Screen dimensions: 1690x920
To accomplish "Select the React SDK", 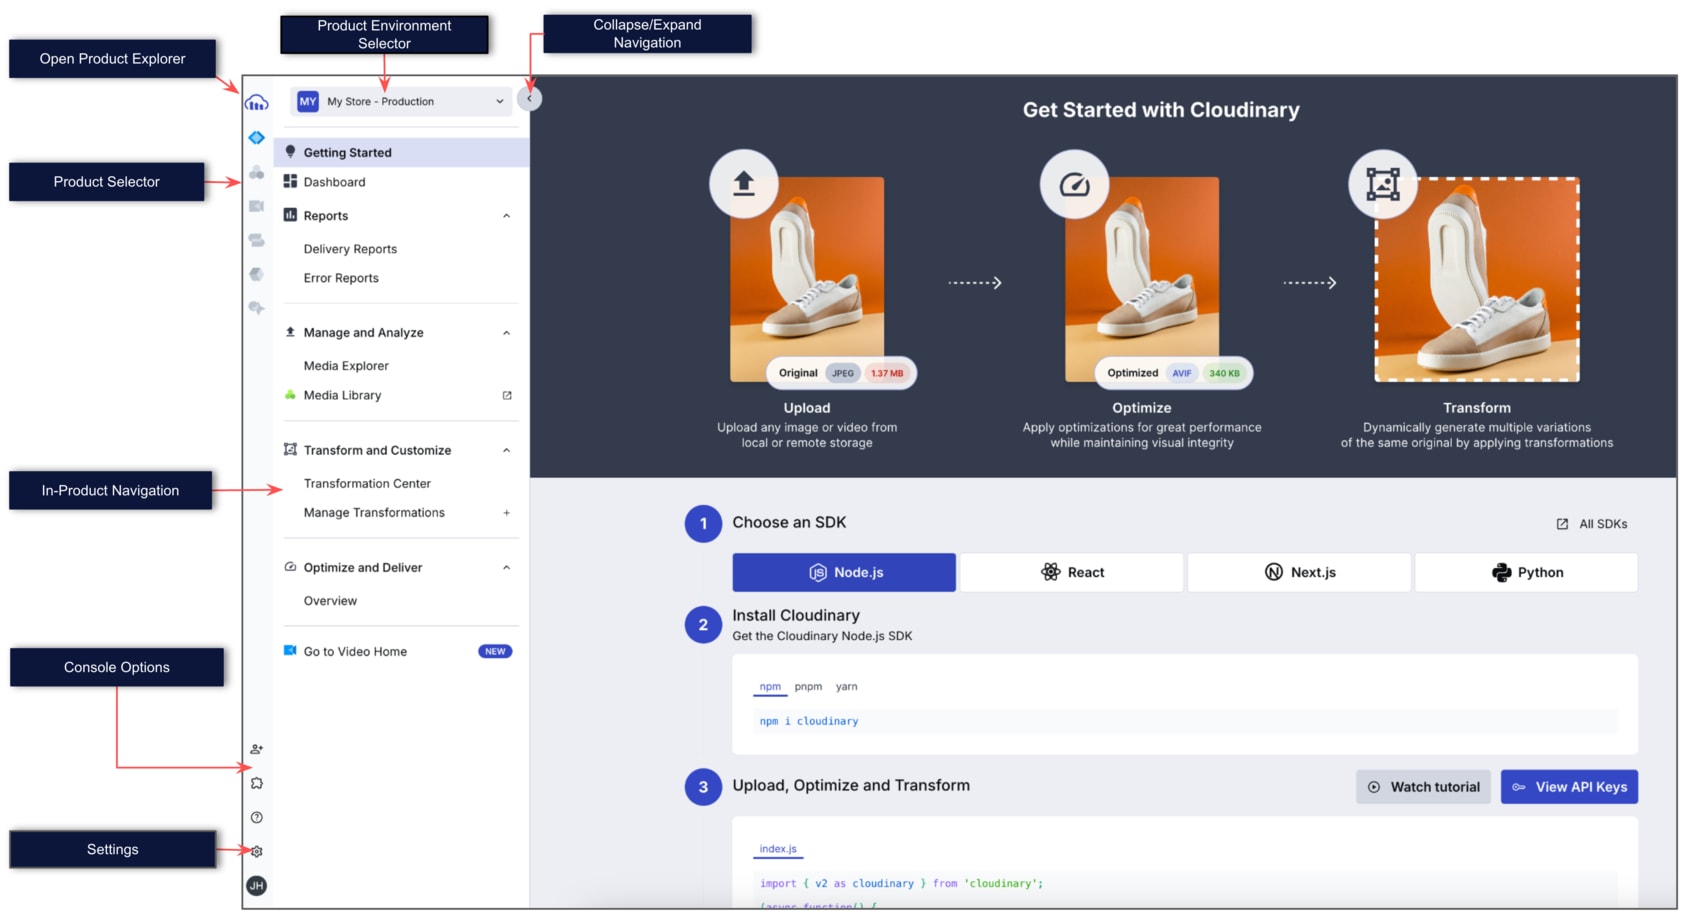I will (1071, 572).
